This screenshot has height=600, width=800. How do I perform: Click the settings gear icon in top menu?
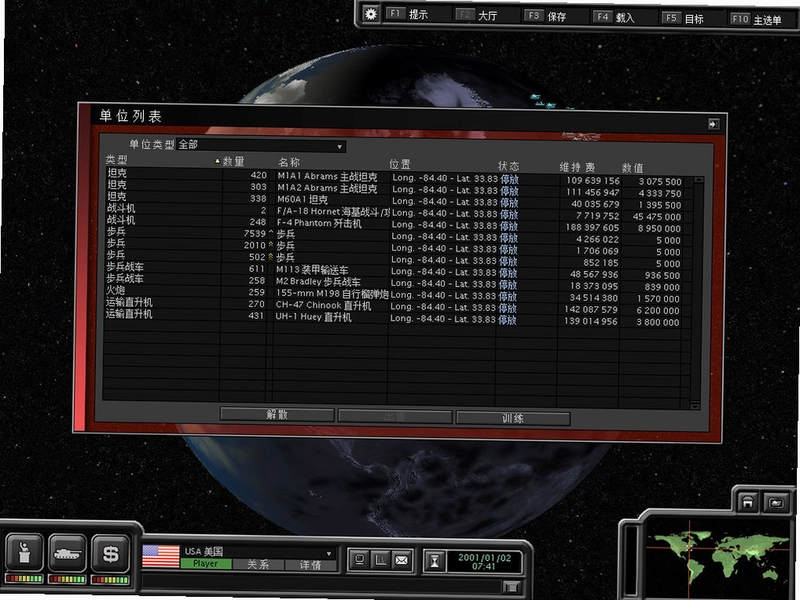point(371,14)
